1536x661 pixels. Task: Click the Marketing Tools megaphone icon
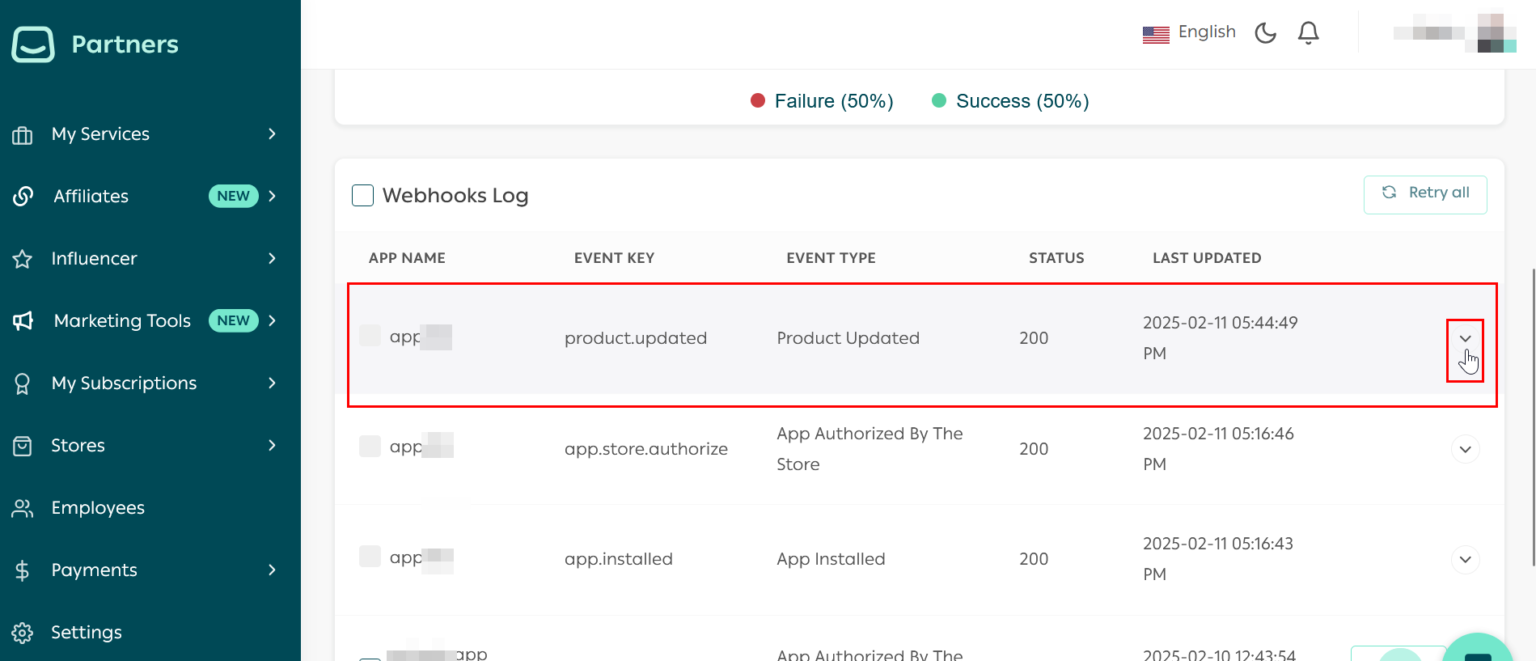[x=22, y=321]
